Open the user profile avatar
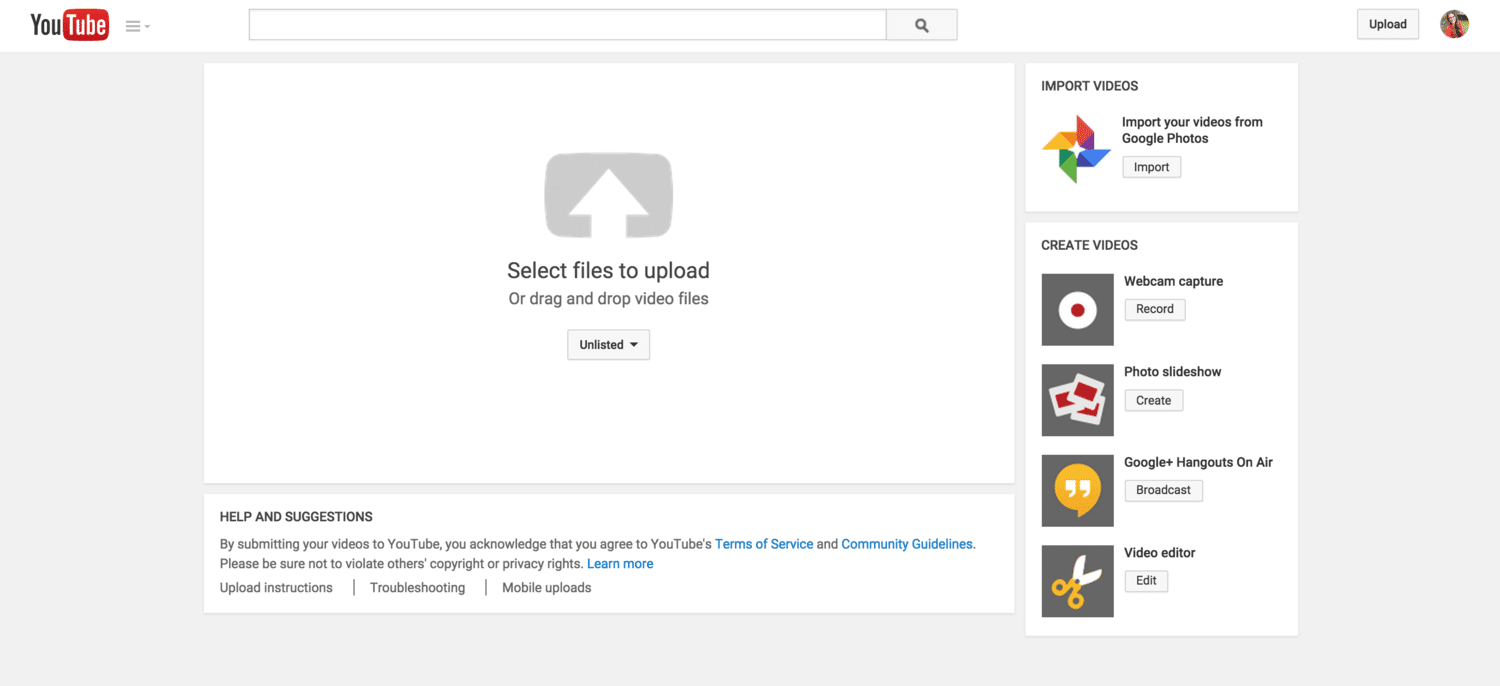1500x686 pixels. point(1454,25)
